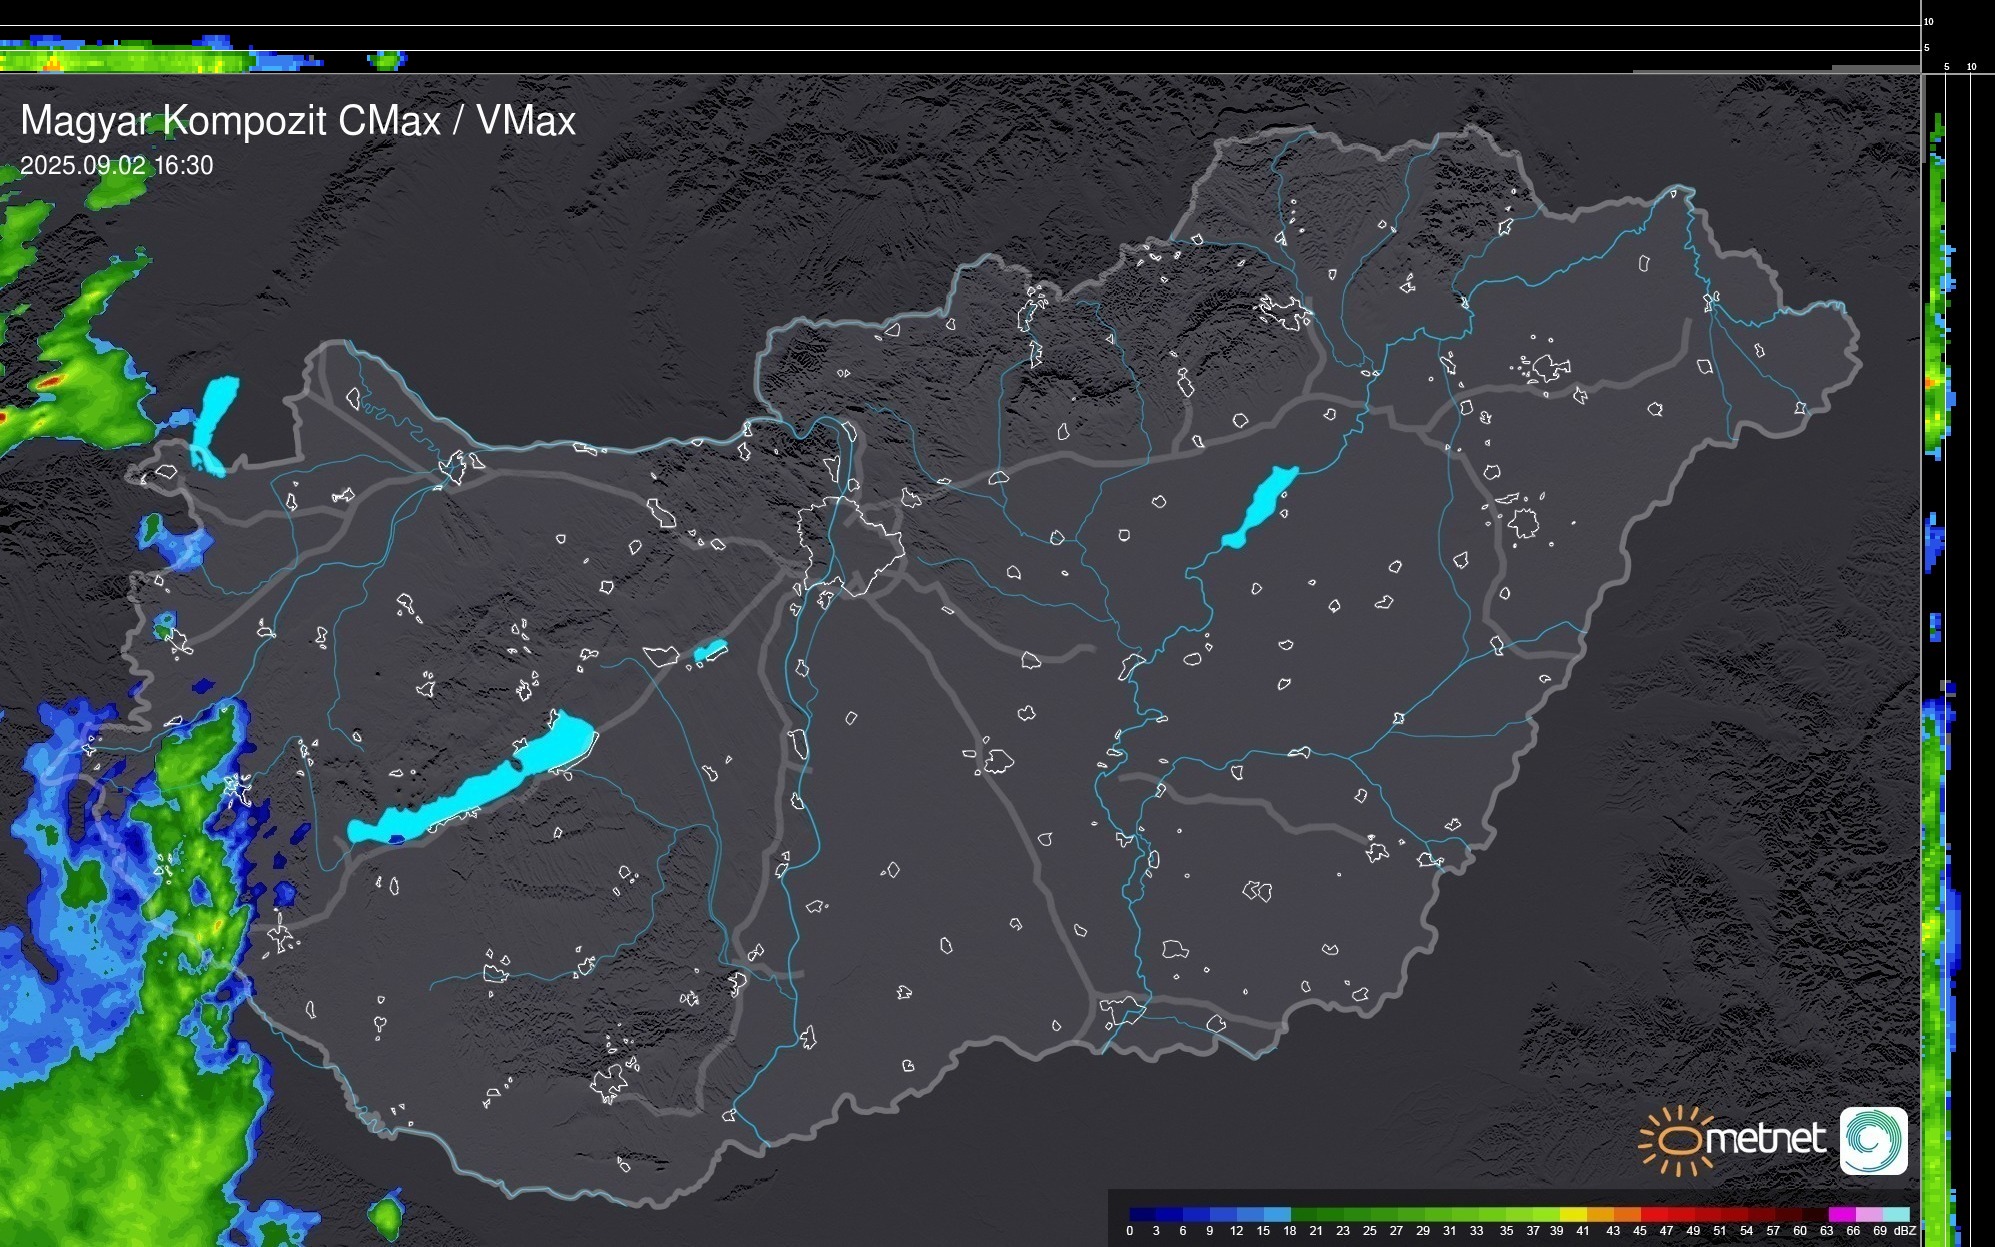Click the light blue 15 dBZ legend swatch
Image resolution: width=1995 pixels, height=1247 pixels.
point(1276,1214)
